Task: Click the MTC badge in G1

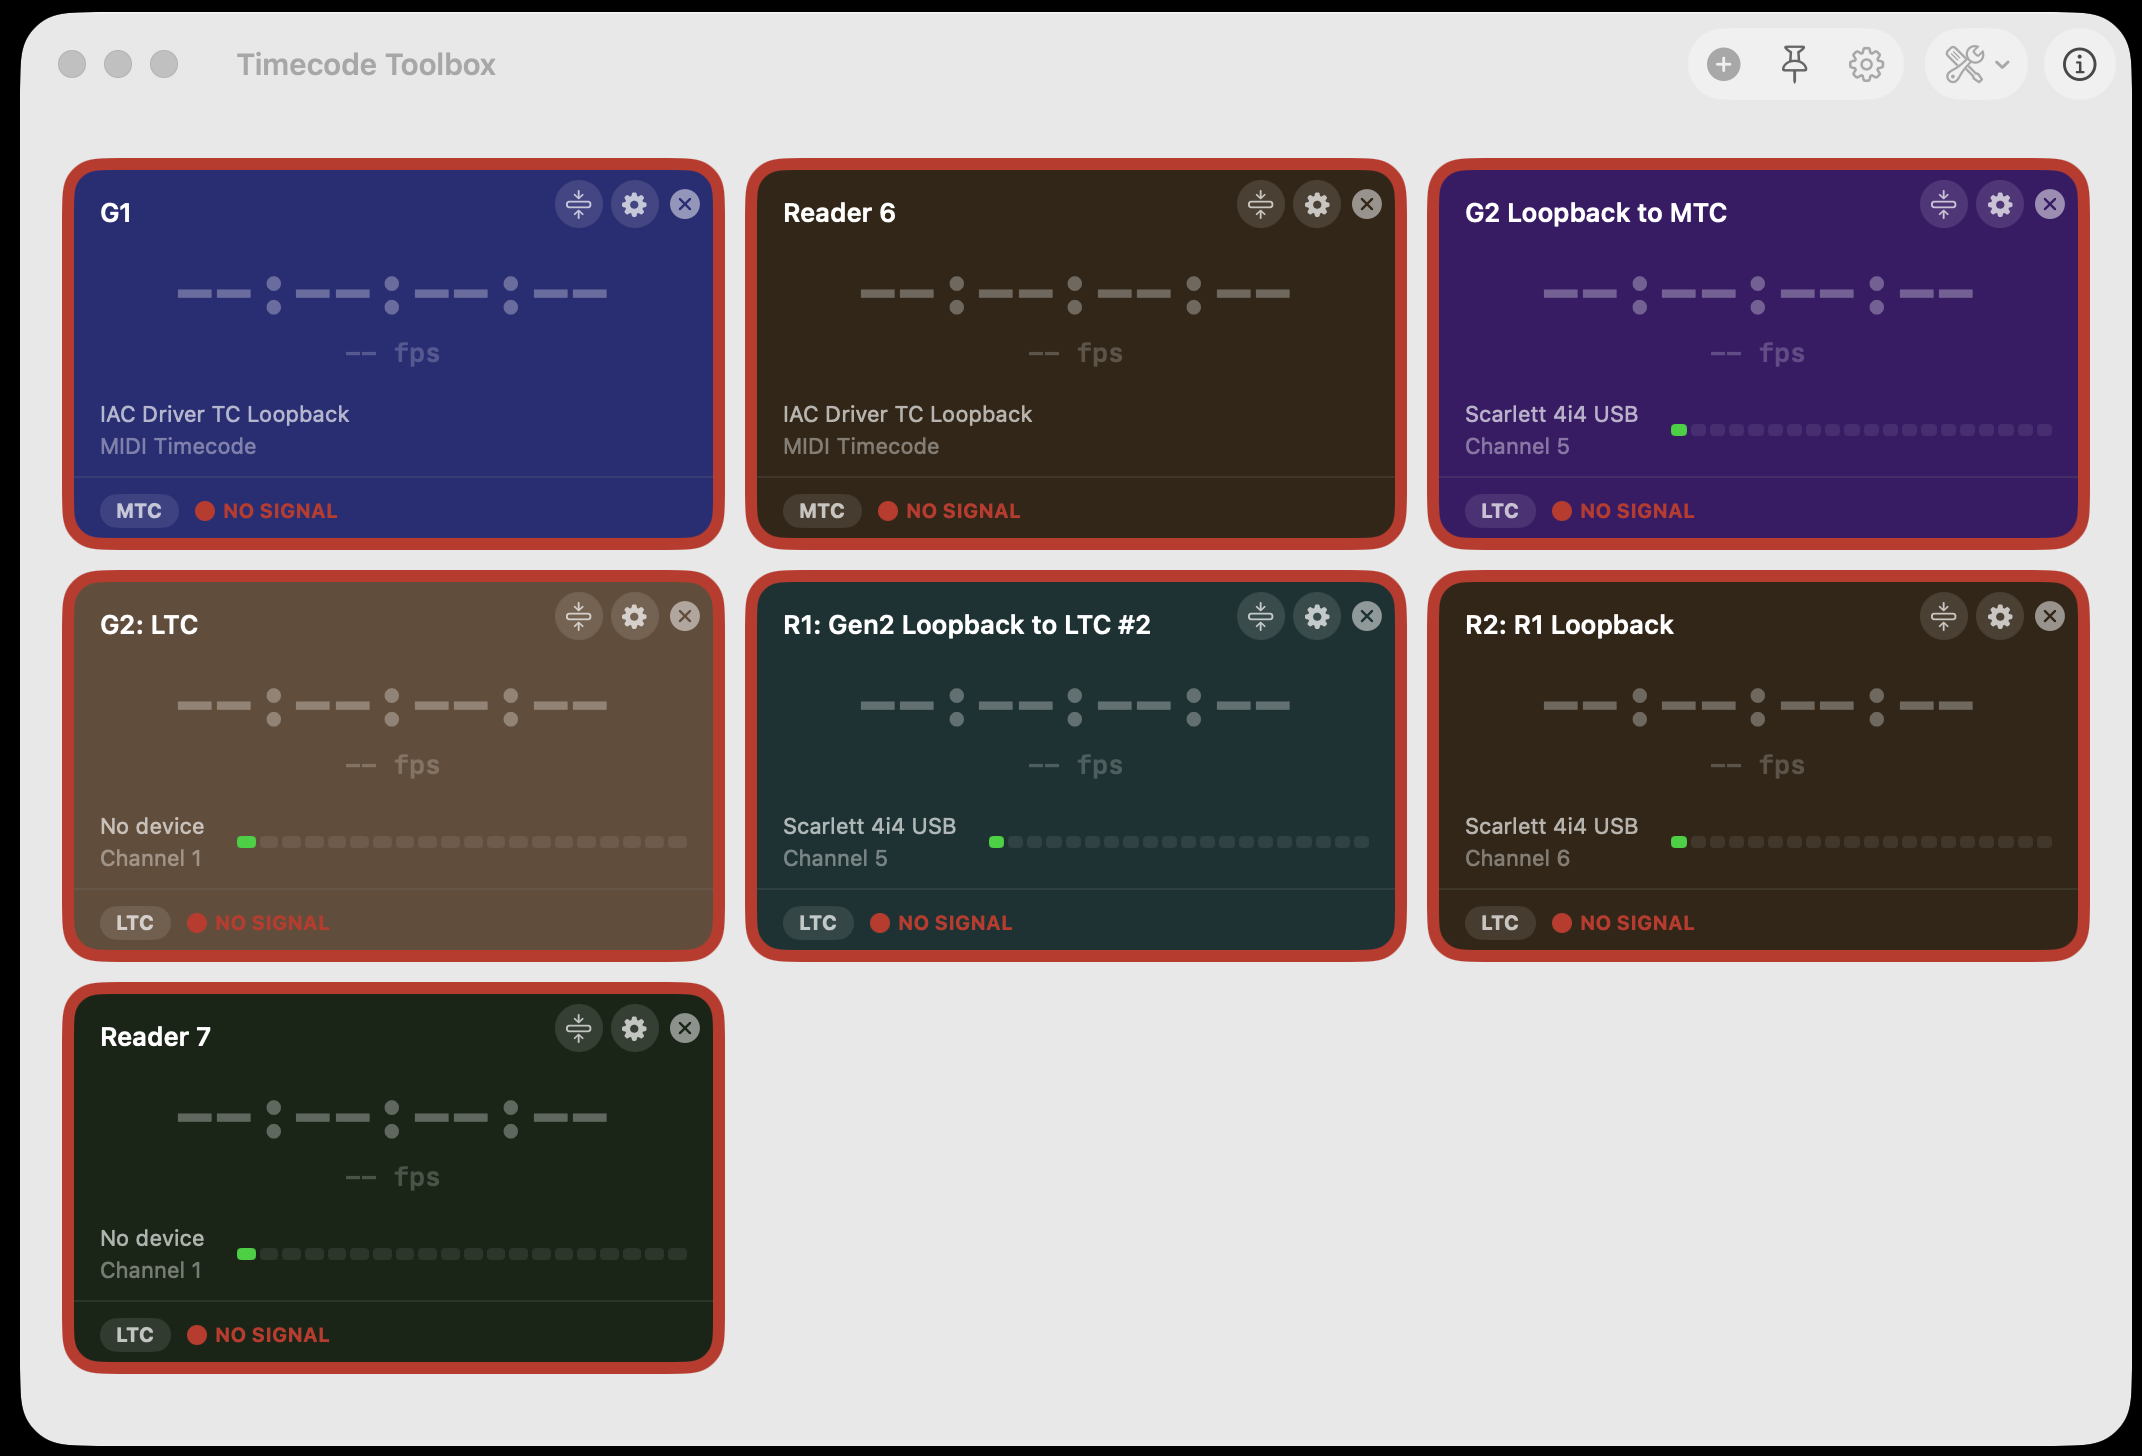Action: pyautogui.click(x=139, y=511)
